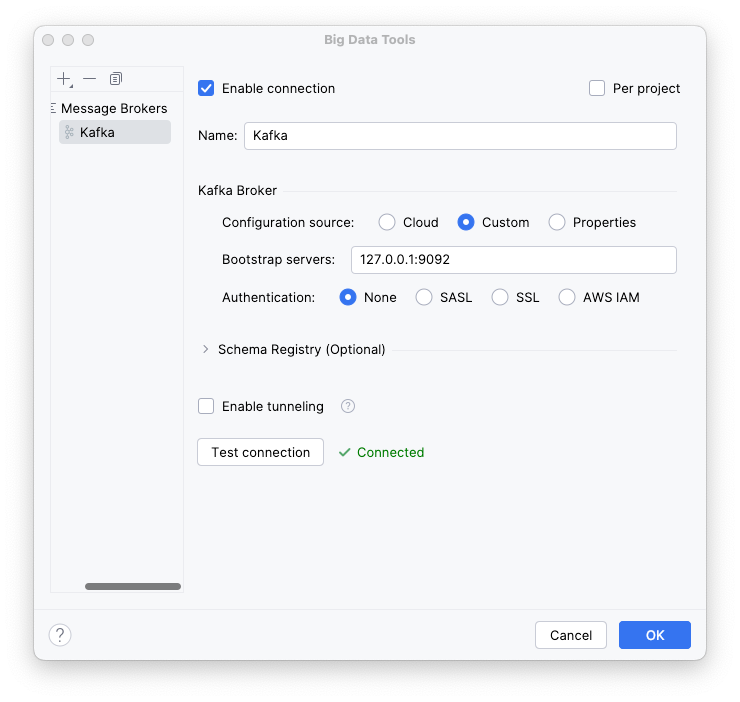Click the add connection plus icon
Viewport: 740px width, 702px height.
click(x=64, y=79)
